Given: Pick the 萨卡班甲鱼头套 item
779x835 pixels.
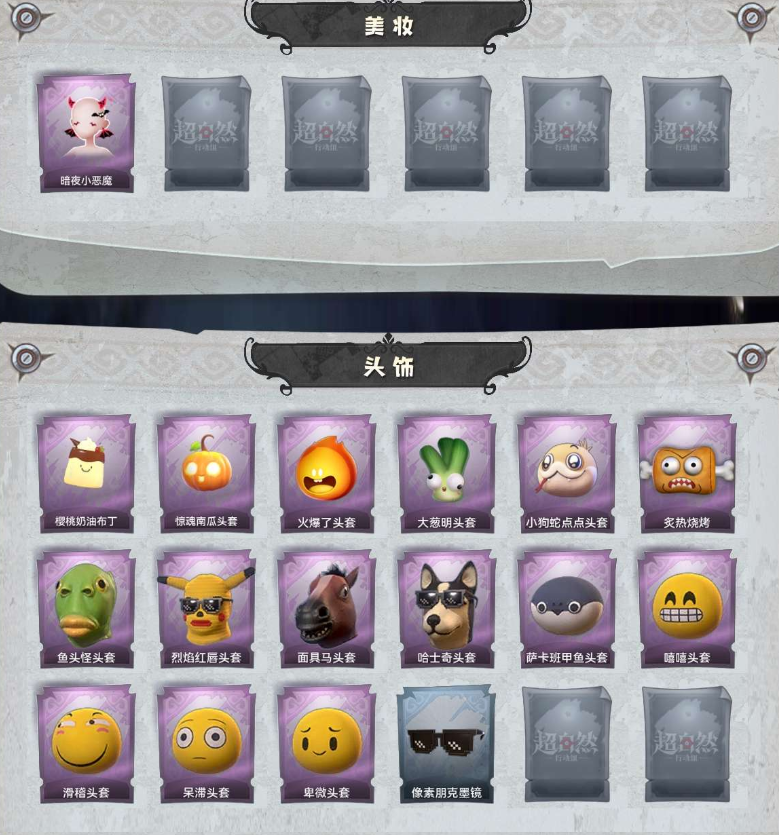Looking at the screenshot, I should pyautogui.click(x=567, y=609).
